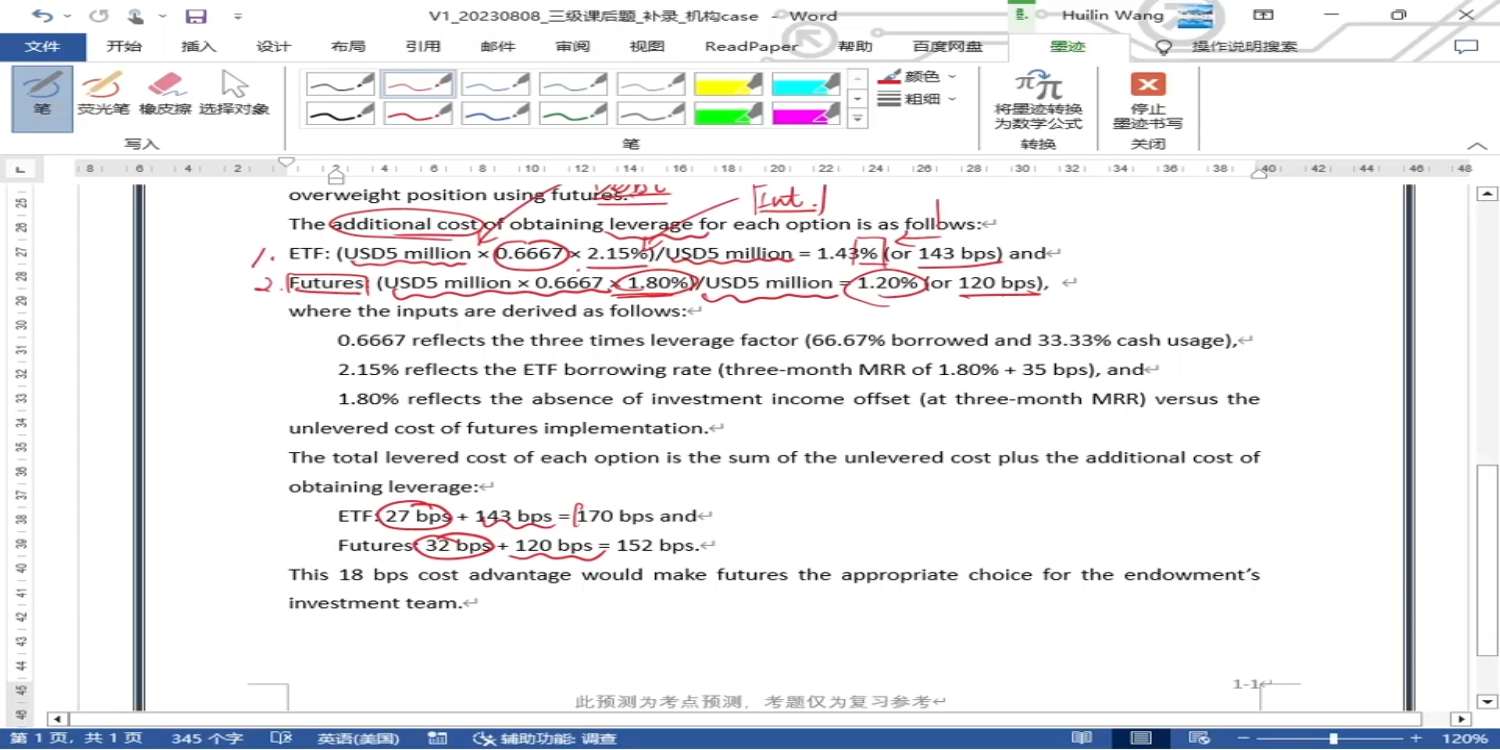Choose the yellow highlighter pen swatch
Viewport: 1500px width, 750px height.
[728, 84]
